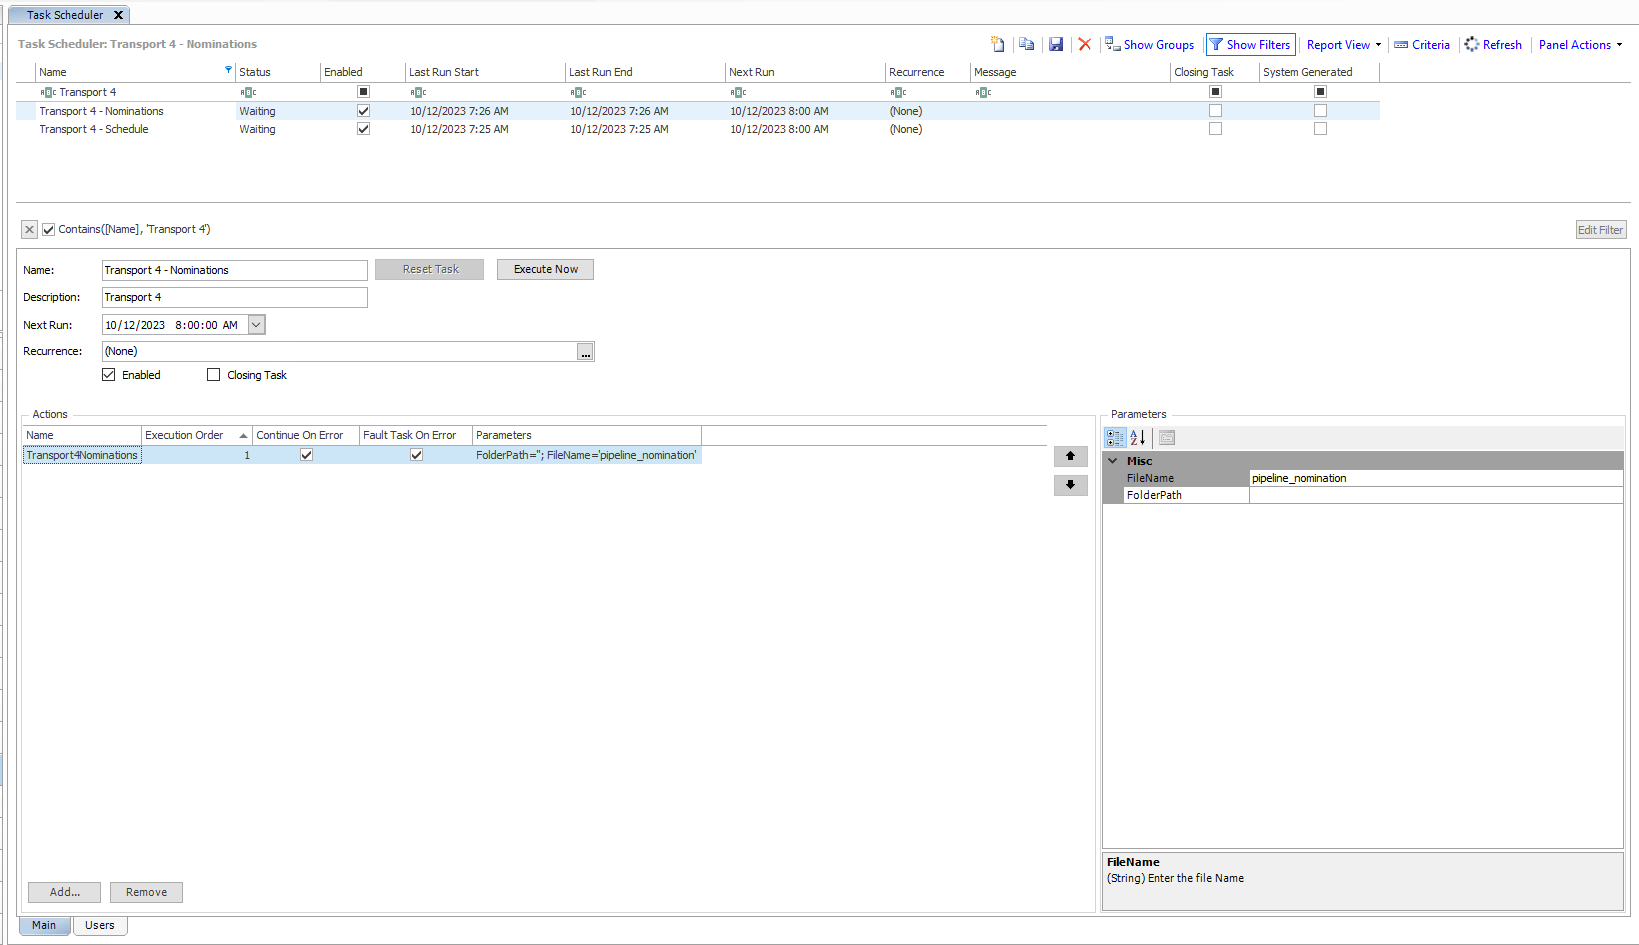The width and height of the screenshot is (1639, 945).
Task: Toggle Continue On Error for Transport4Nominations
Action: [306, 455]
